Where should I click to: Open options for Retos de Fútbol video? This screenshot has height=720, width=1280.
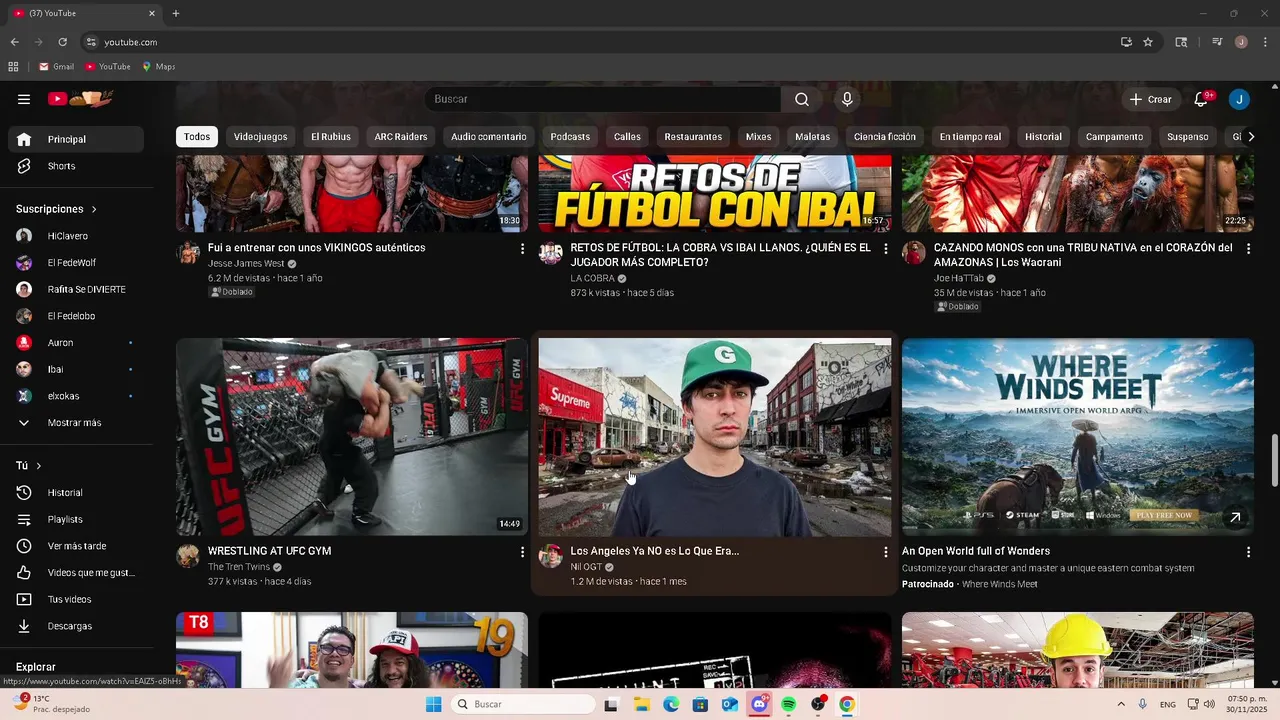[885, 248]
